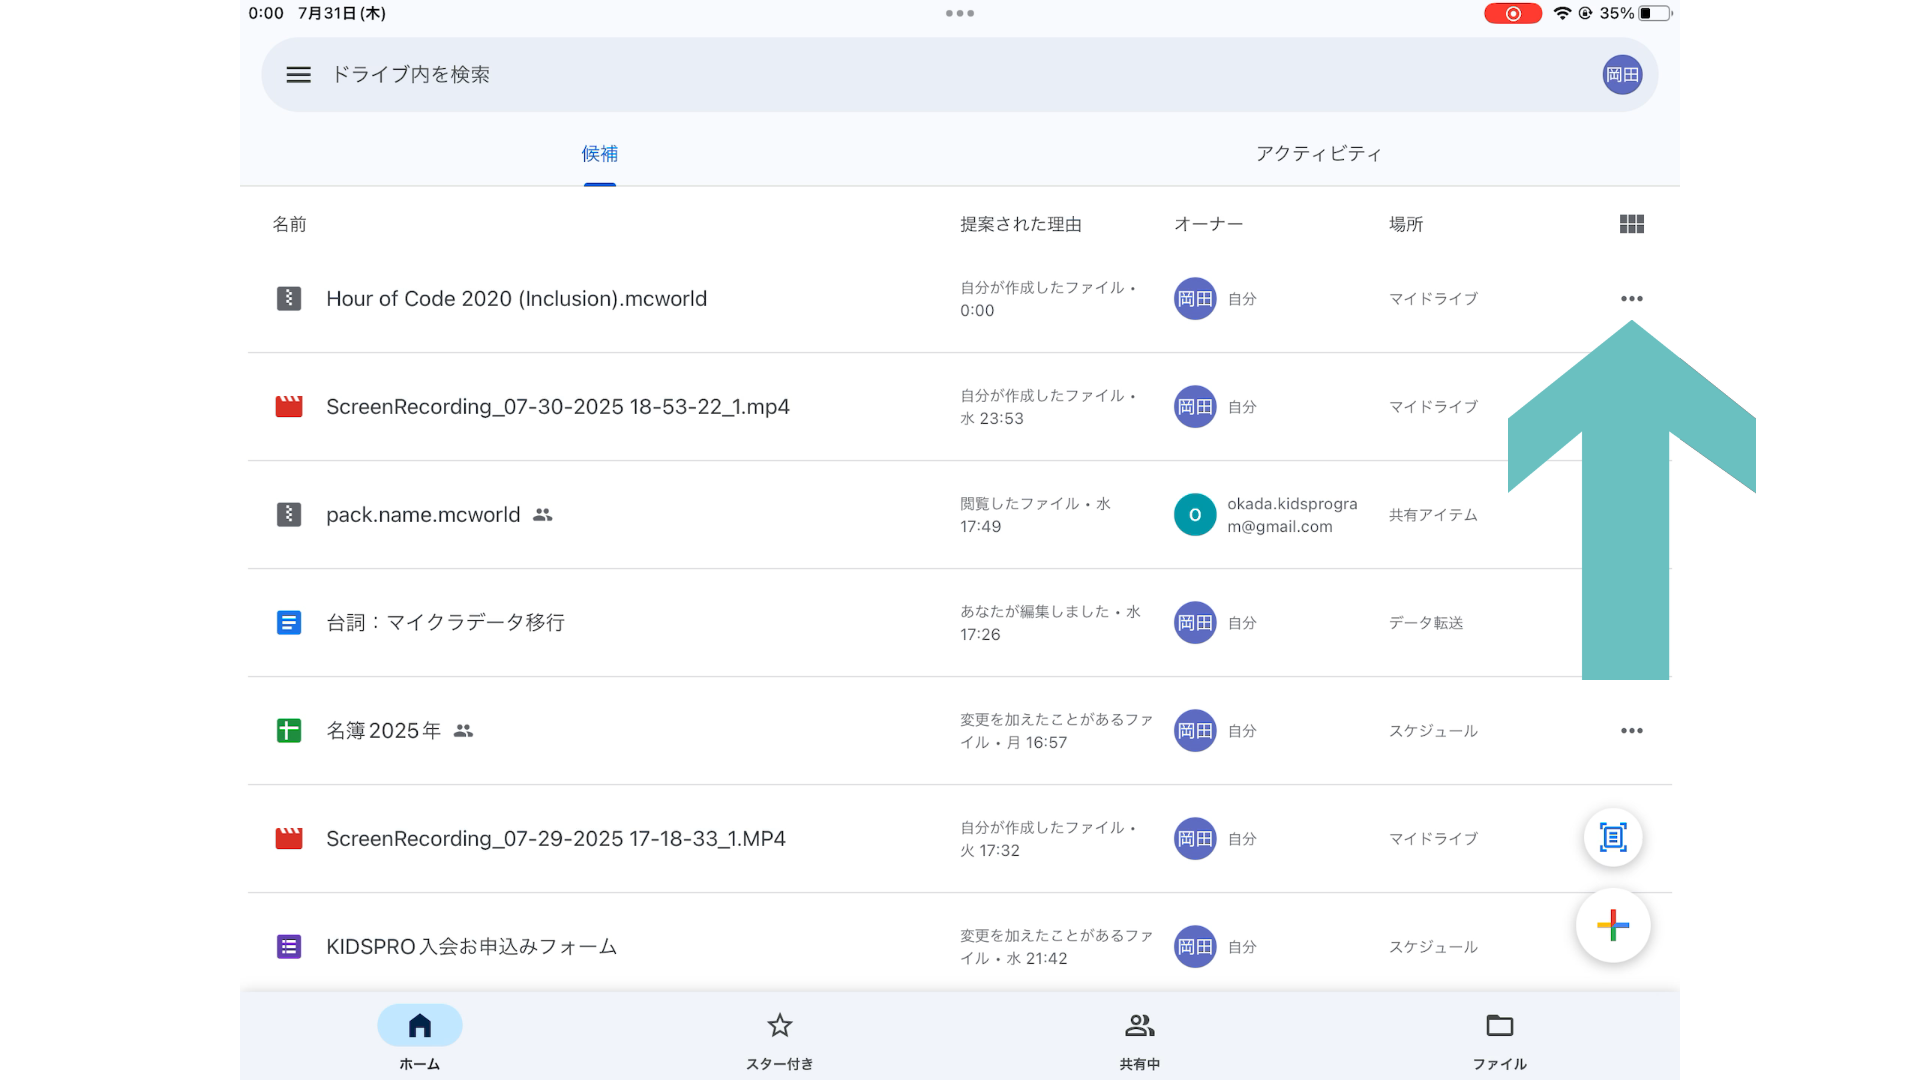Viewport: 1920px width, 1080px height.
Task: Select the 候補 suggestions tab
Action: (x=599, y=154)
